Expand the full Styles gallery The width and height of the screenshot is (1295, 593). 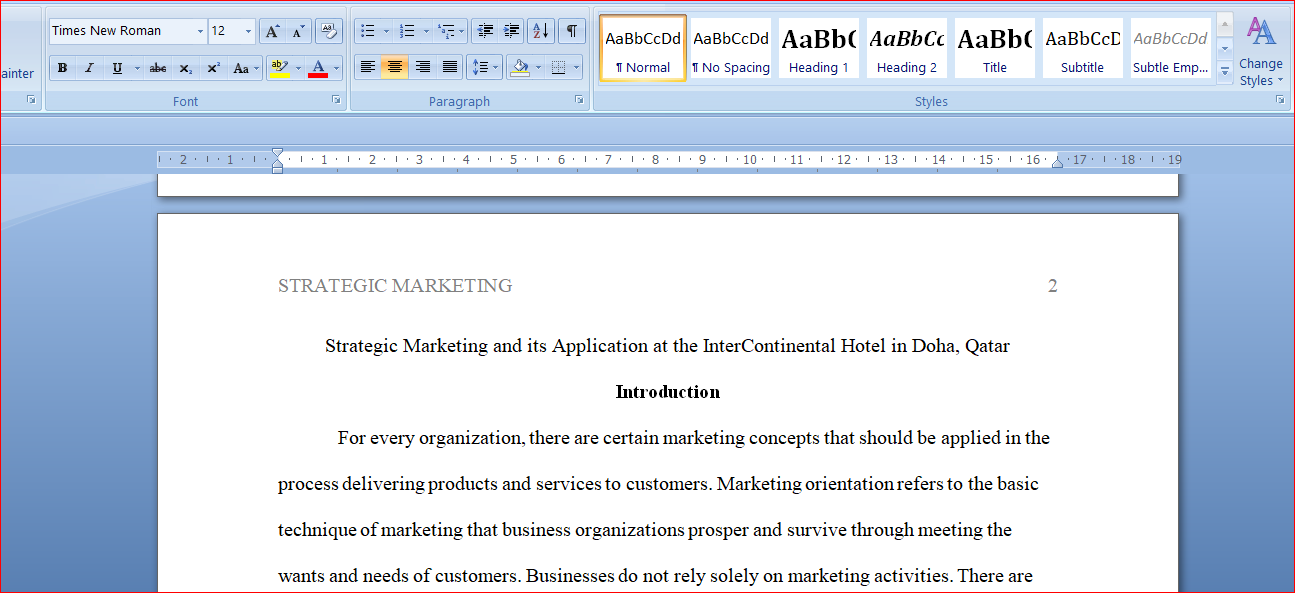click(x=1225, y=71)
